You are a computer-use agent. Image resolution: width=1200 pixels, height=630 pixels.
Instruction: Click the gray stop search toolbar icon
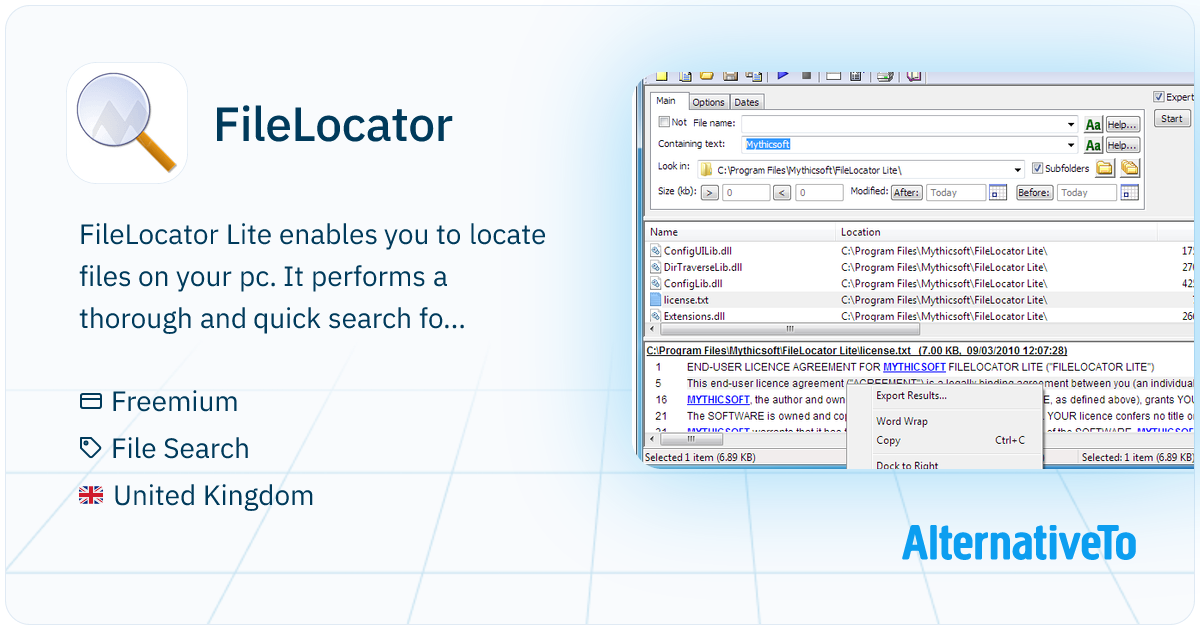(806, 75)
